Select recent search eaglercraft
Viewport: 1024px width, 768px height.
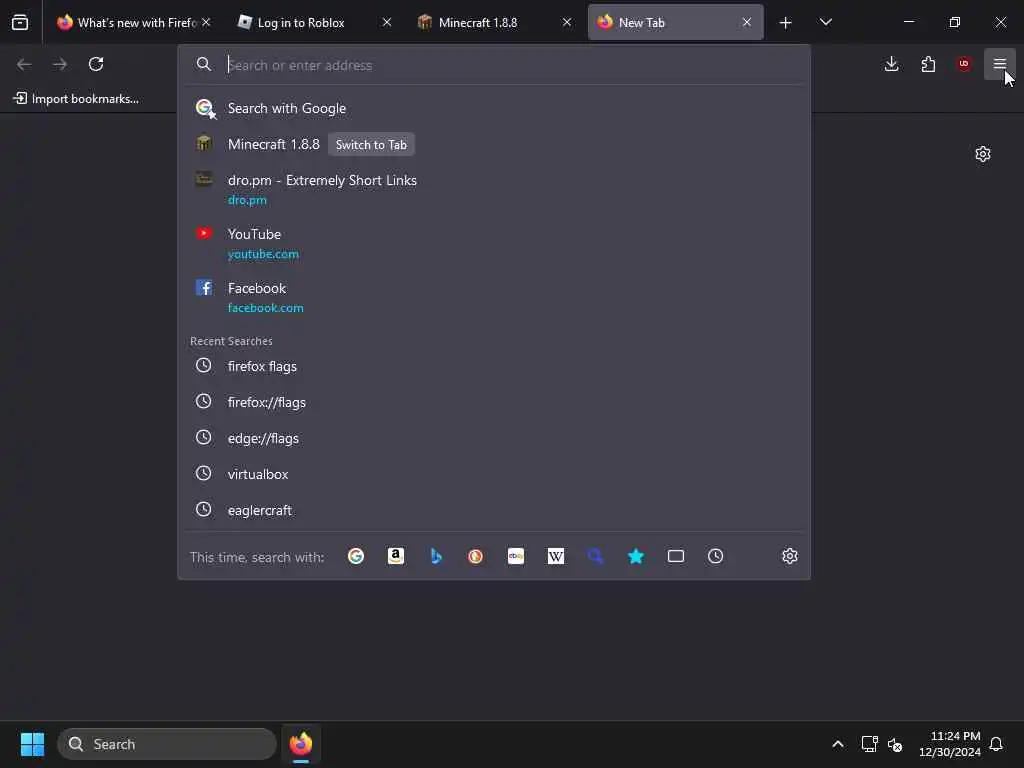point(494,510)
